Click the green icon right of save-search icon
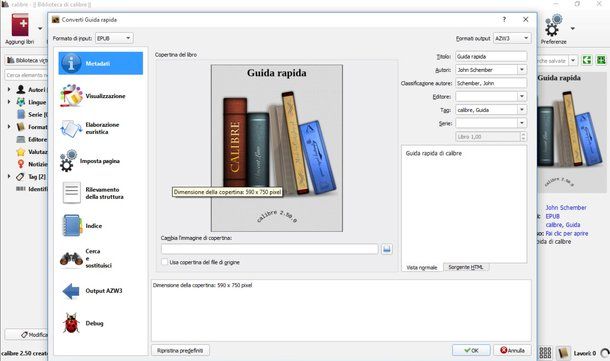 pos(601,60)
